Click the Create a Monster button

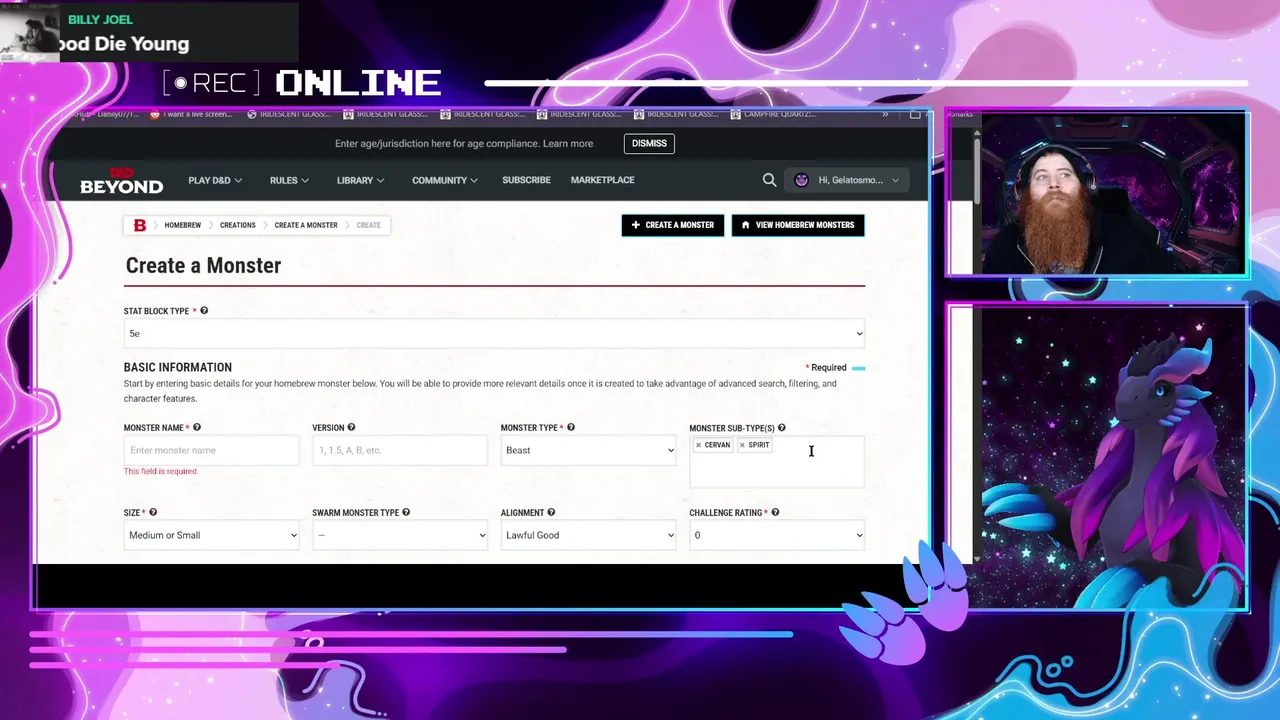tap(672, 225)
